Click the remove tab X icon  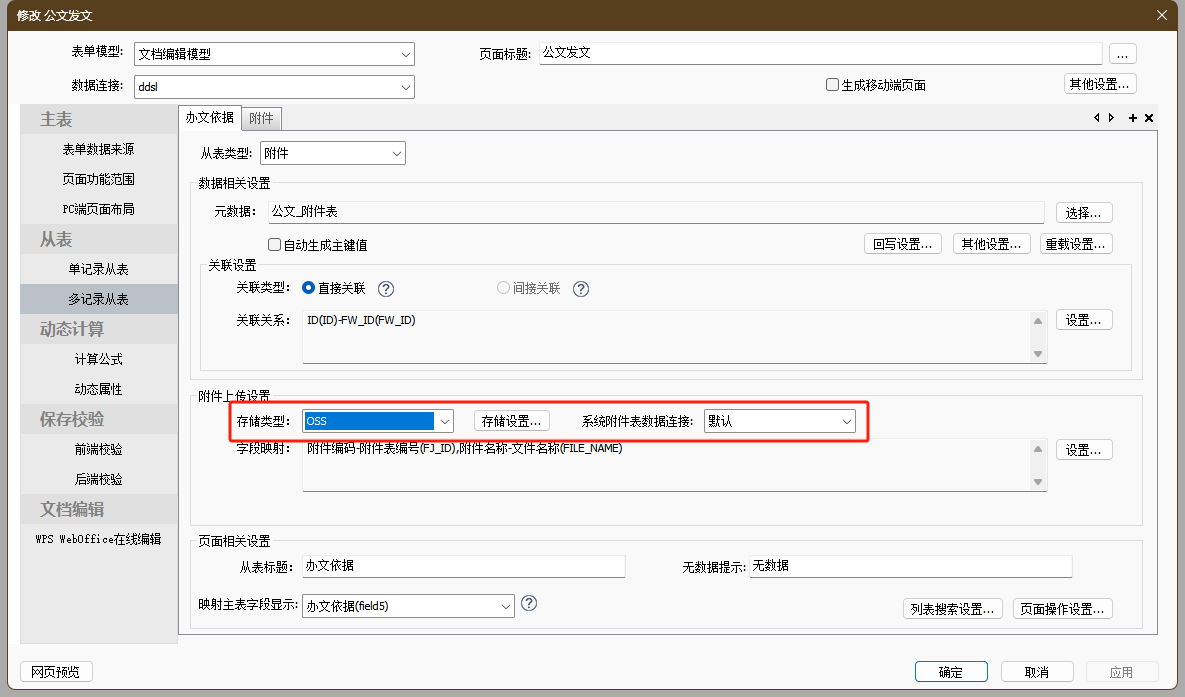(1149, 118)
